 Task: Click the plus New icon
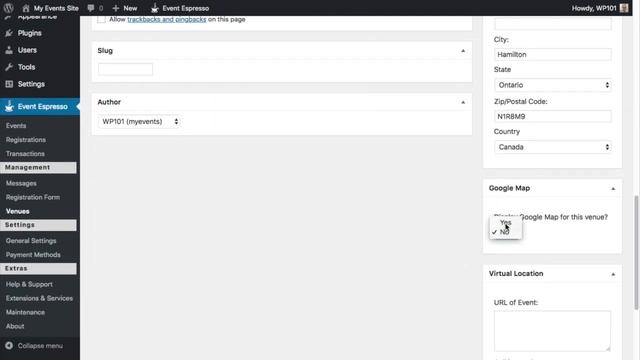tap(116, 8)
